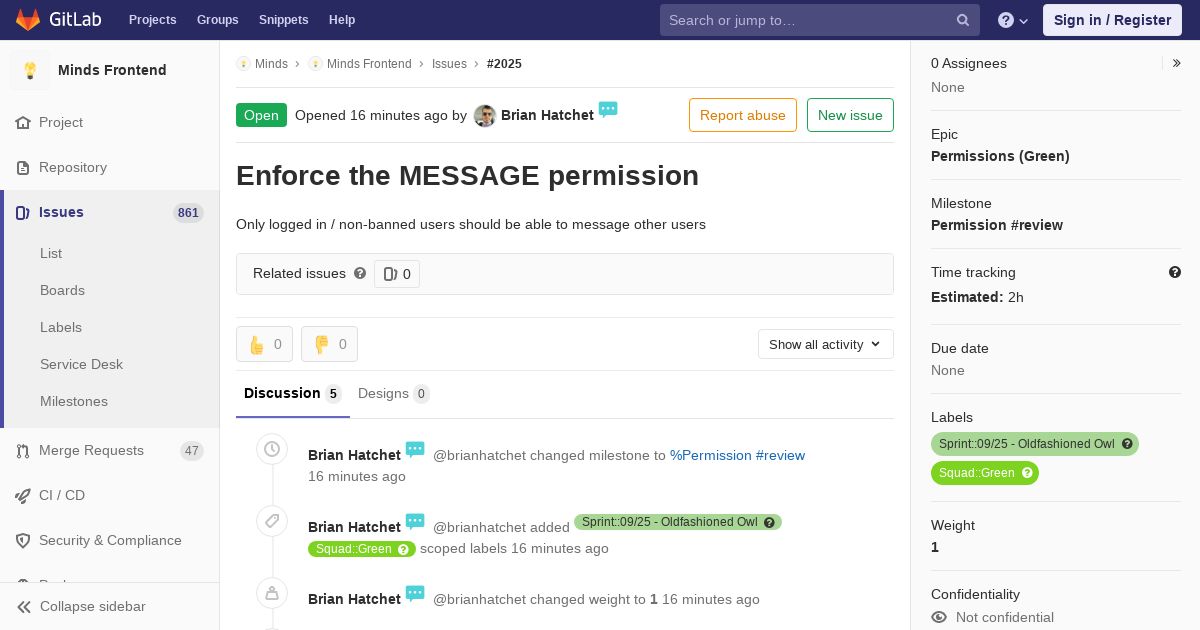Screen dimensions: 1200x630
Task: Click the Issues icon in the sidebar
Action: [23, 213]
